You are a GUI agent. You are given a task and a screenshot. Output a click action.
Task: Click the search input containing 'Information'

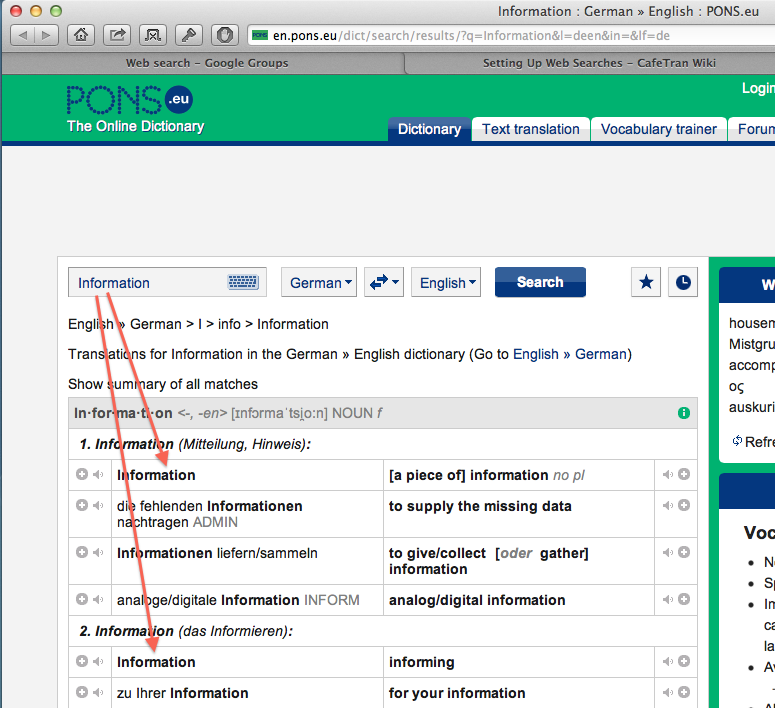pyautogui.click(x=150, y=283)
